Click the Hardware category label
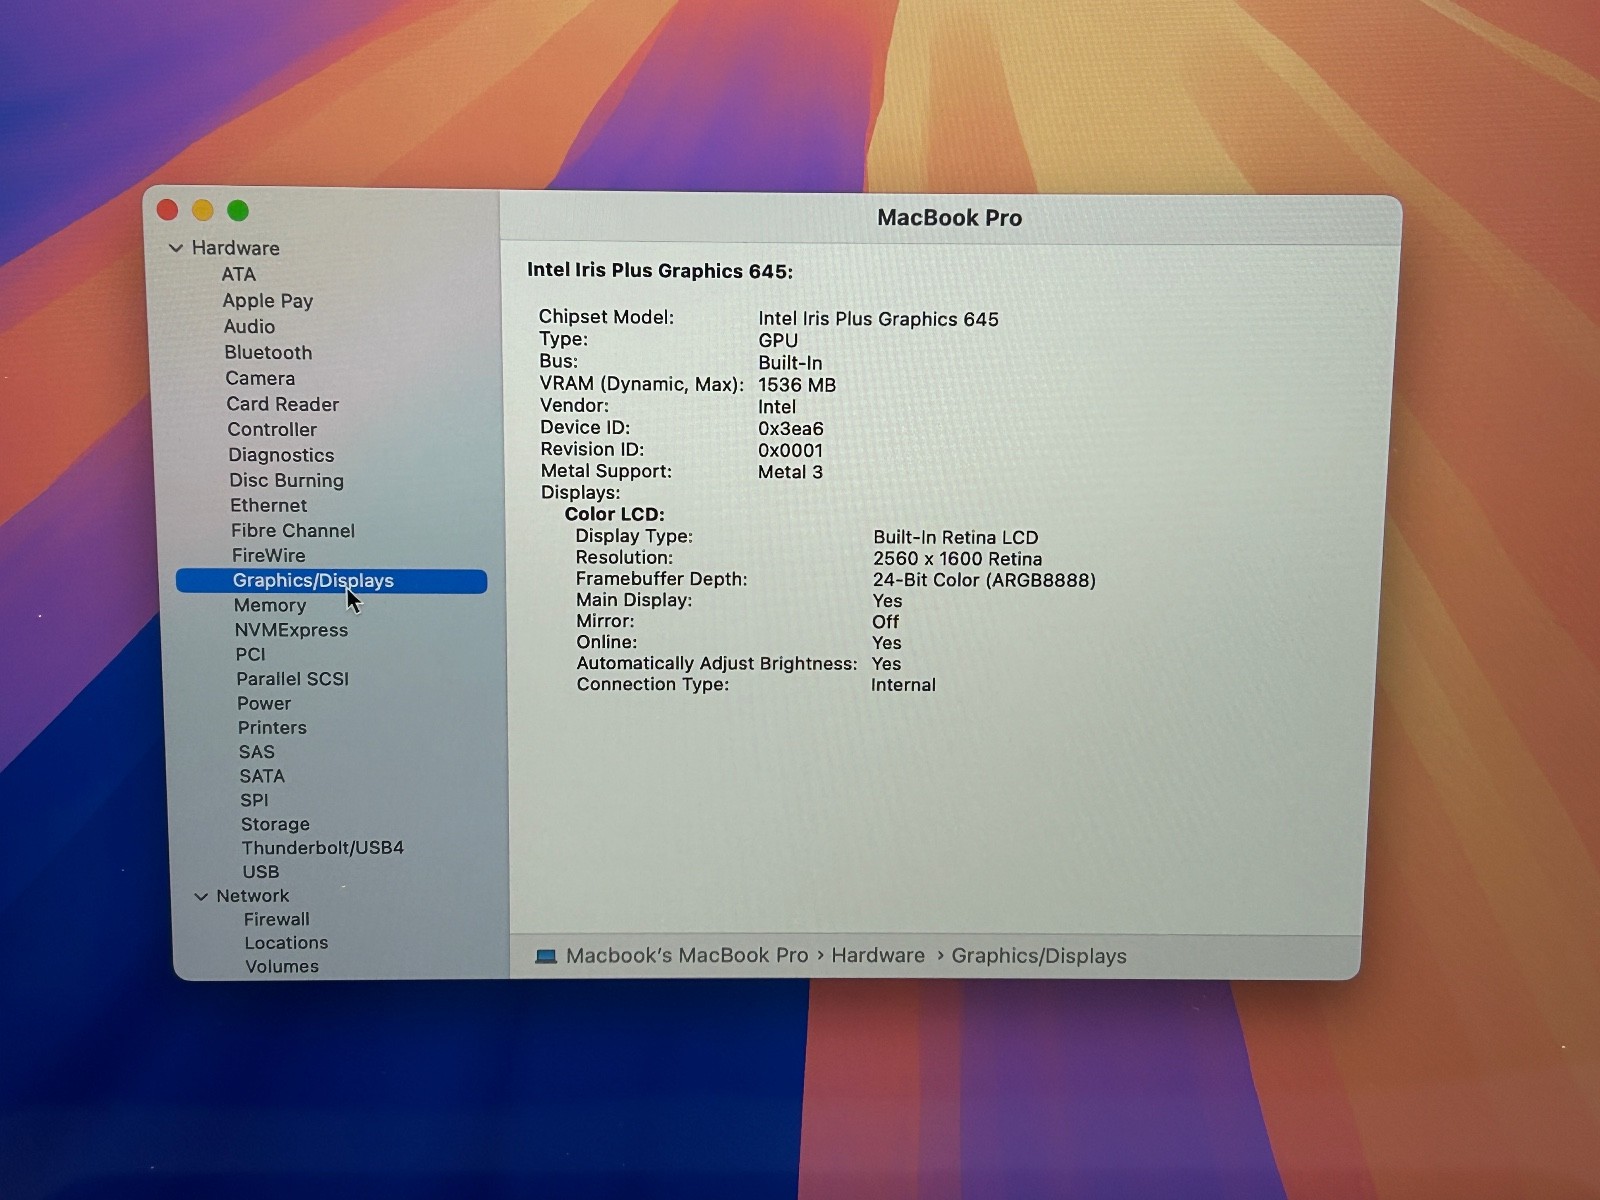 (x=236, y=248)
